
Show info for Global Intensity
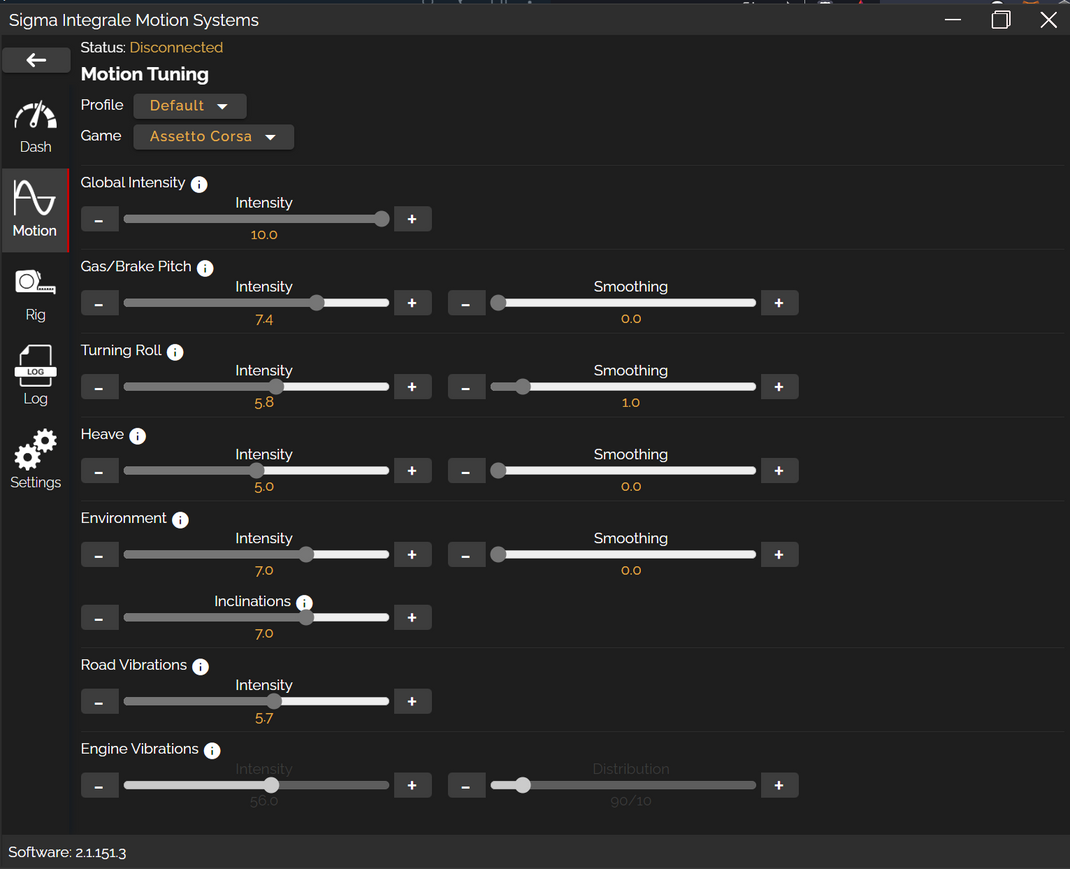tap(199, 184)
